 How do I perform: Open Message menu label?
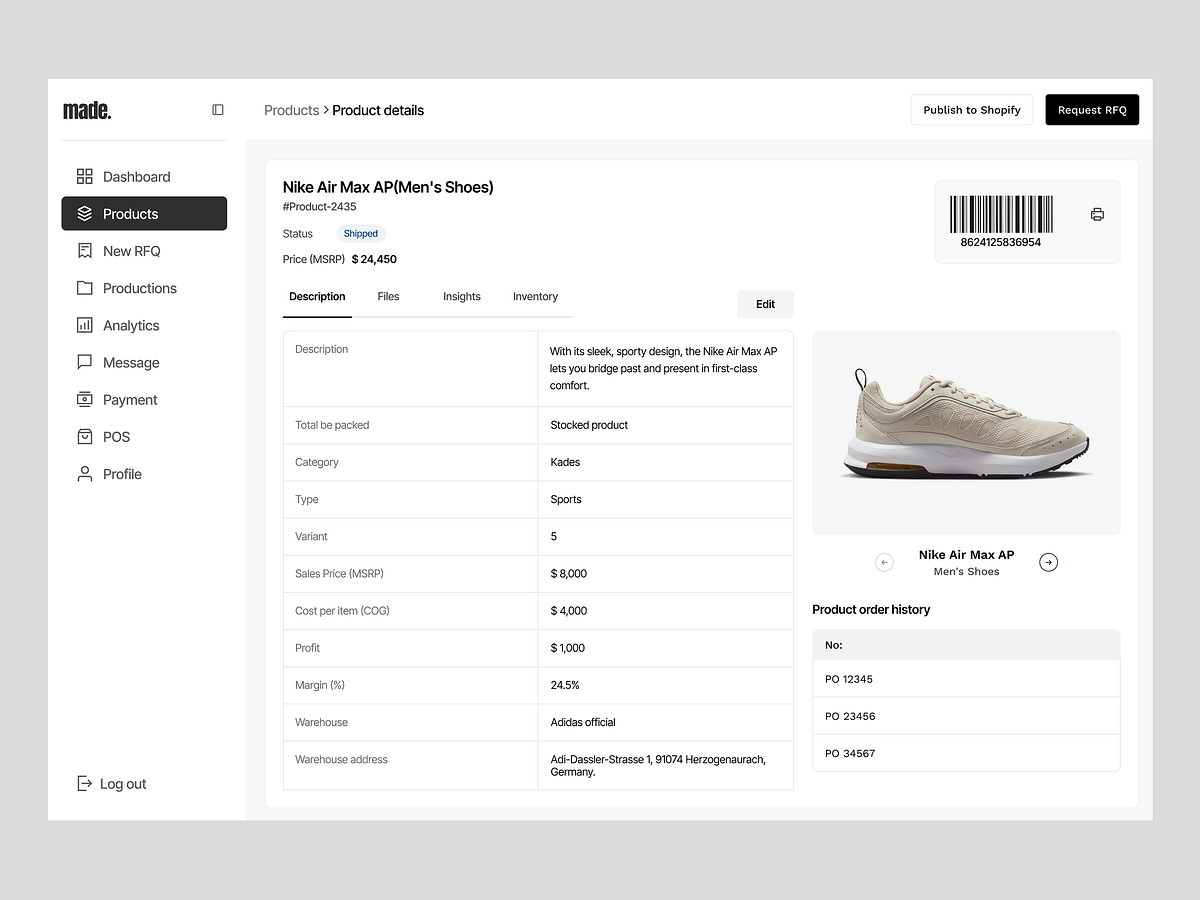(131, 363)
